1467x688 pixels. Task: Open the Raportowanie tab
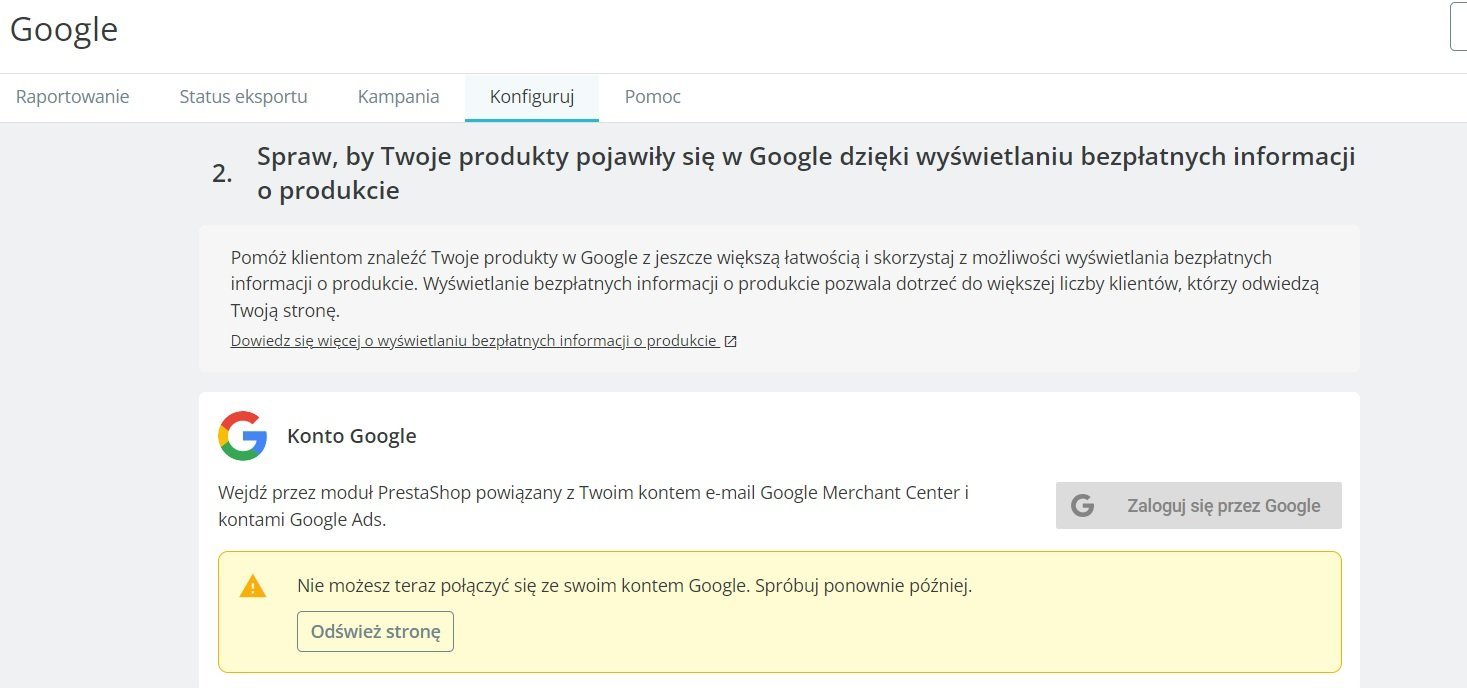coord(73,97)
